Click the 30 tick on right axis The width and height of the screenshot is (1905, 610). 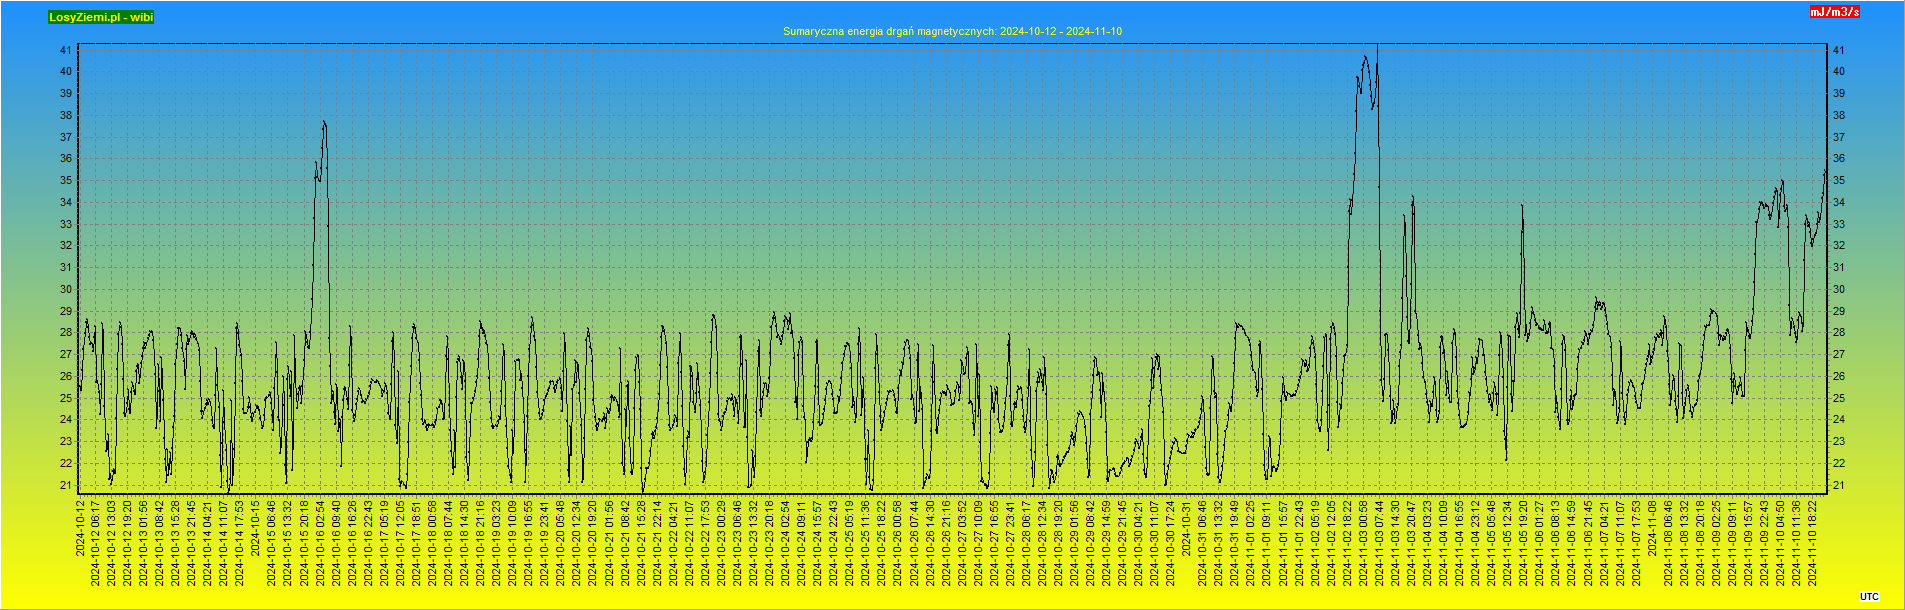[1838, 290]
